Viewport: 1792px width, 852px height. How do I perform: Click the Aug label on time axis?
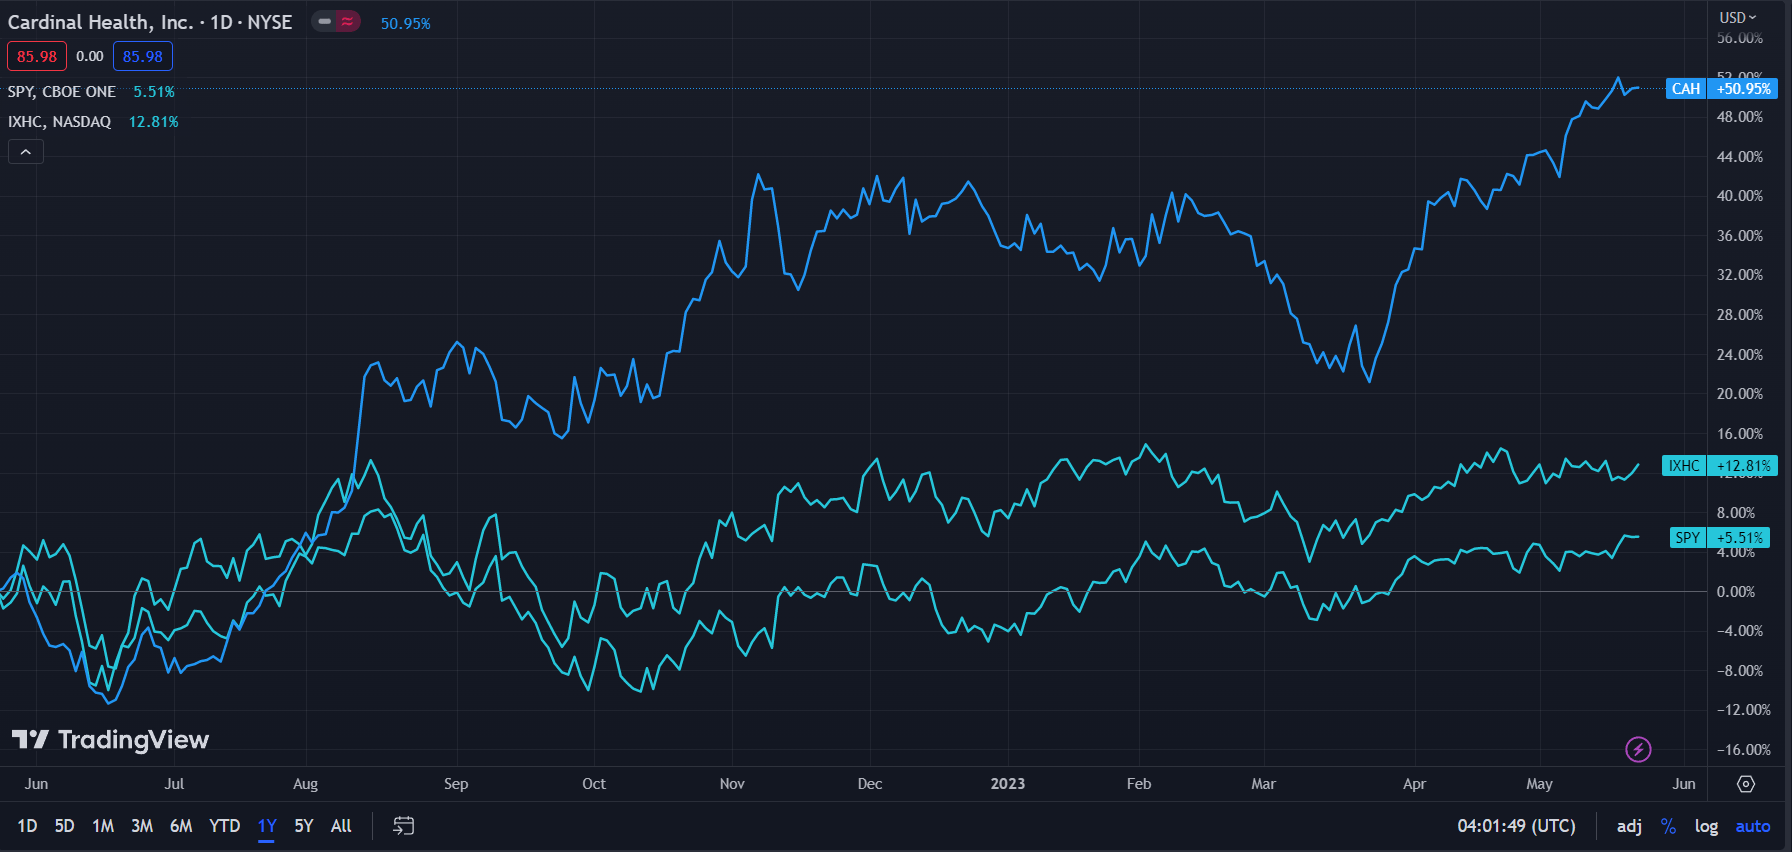tap(305, 784)
